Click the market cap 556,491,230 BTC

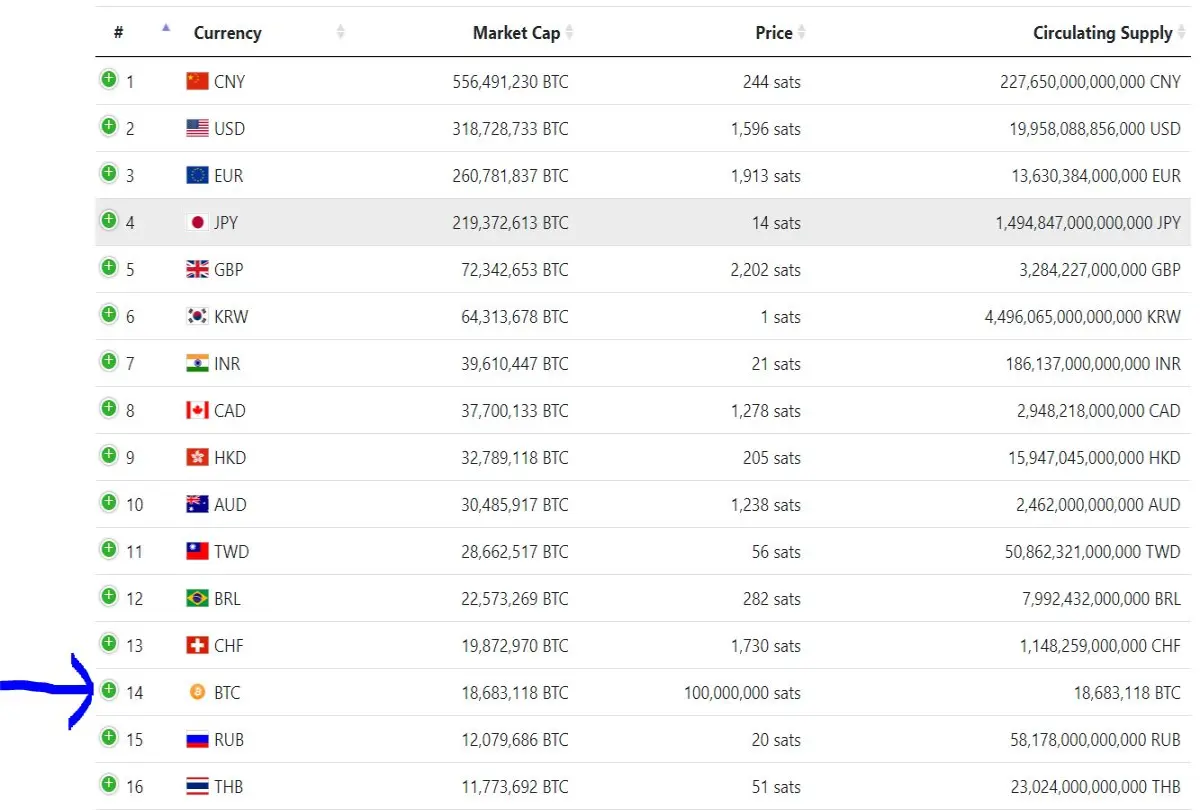point(510,82)
